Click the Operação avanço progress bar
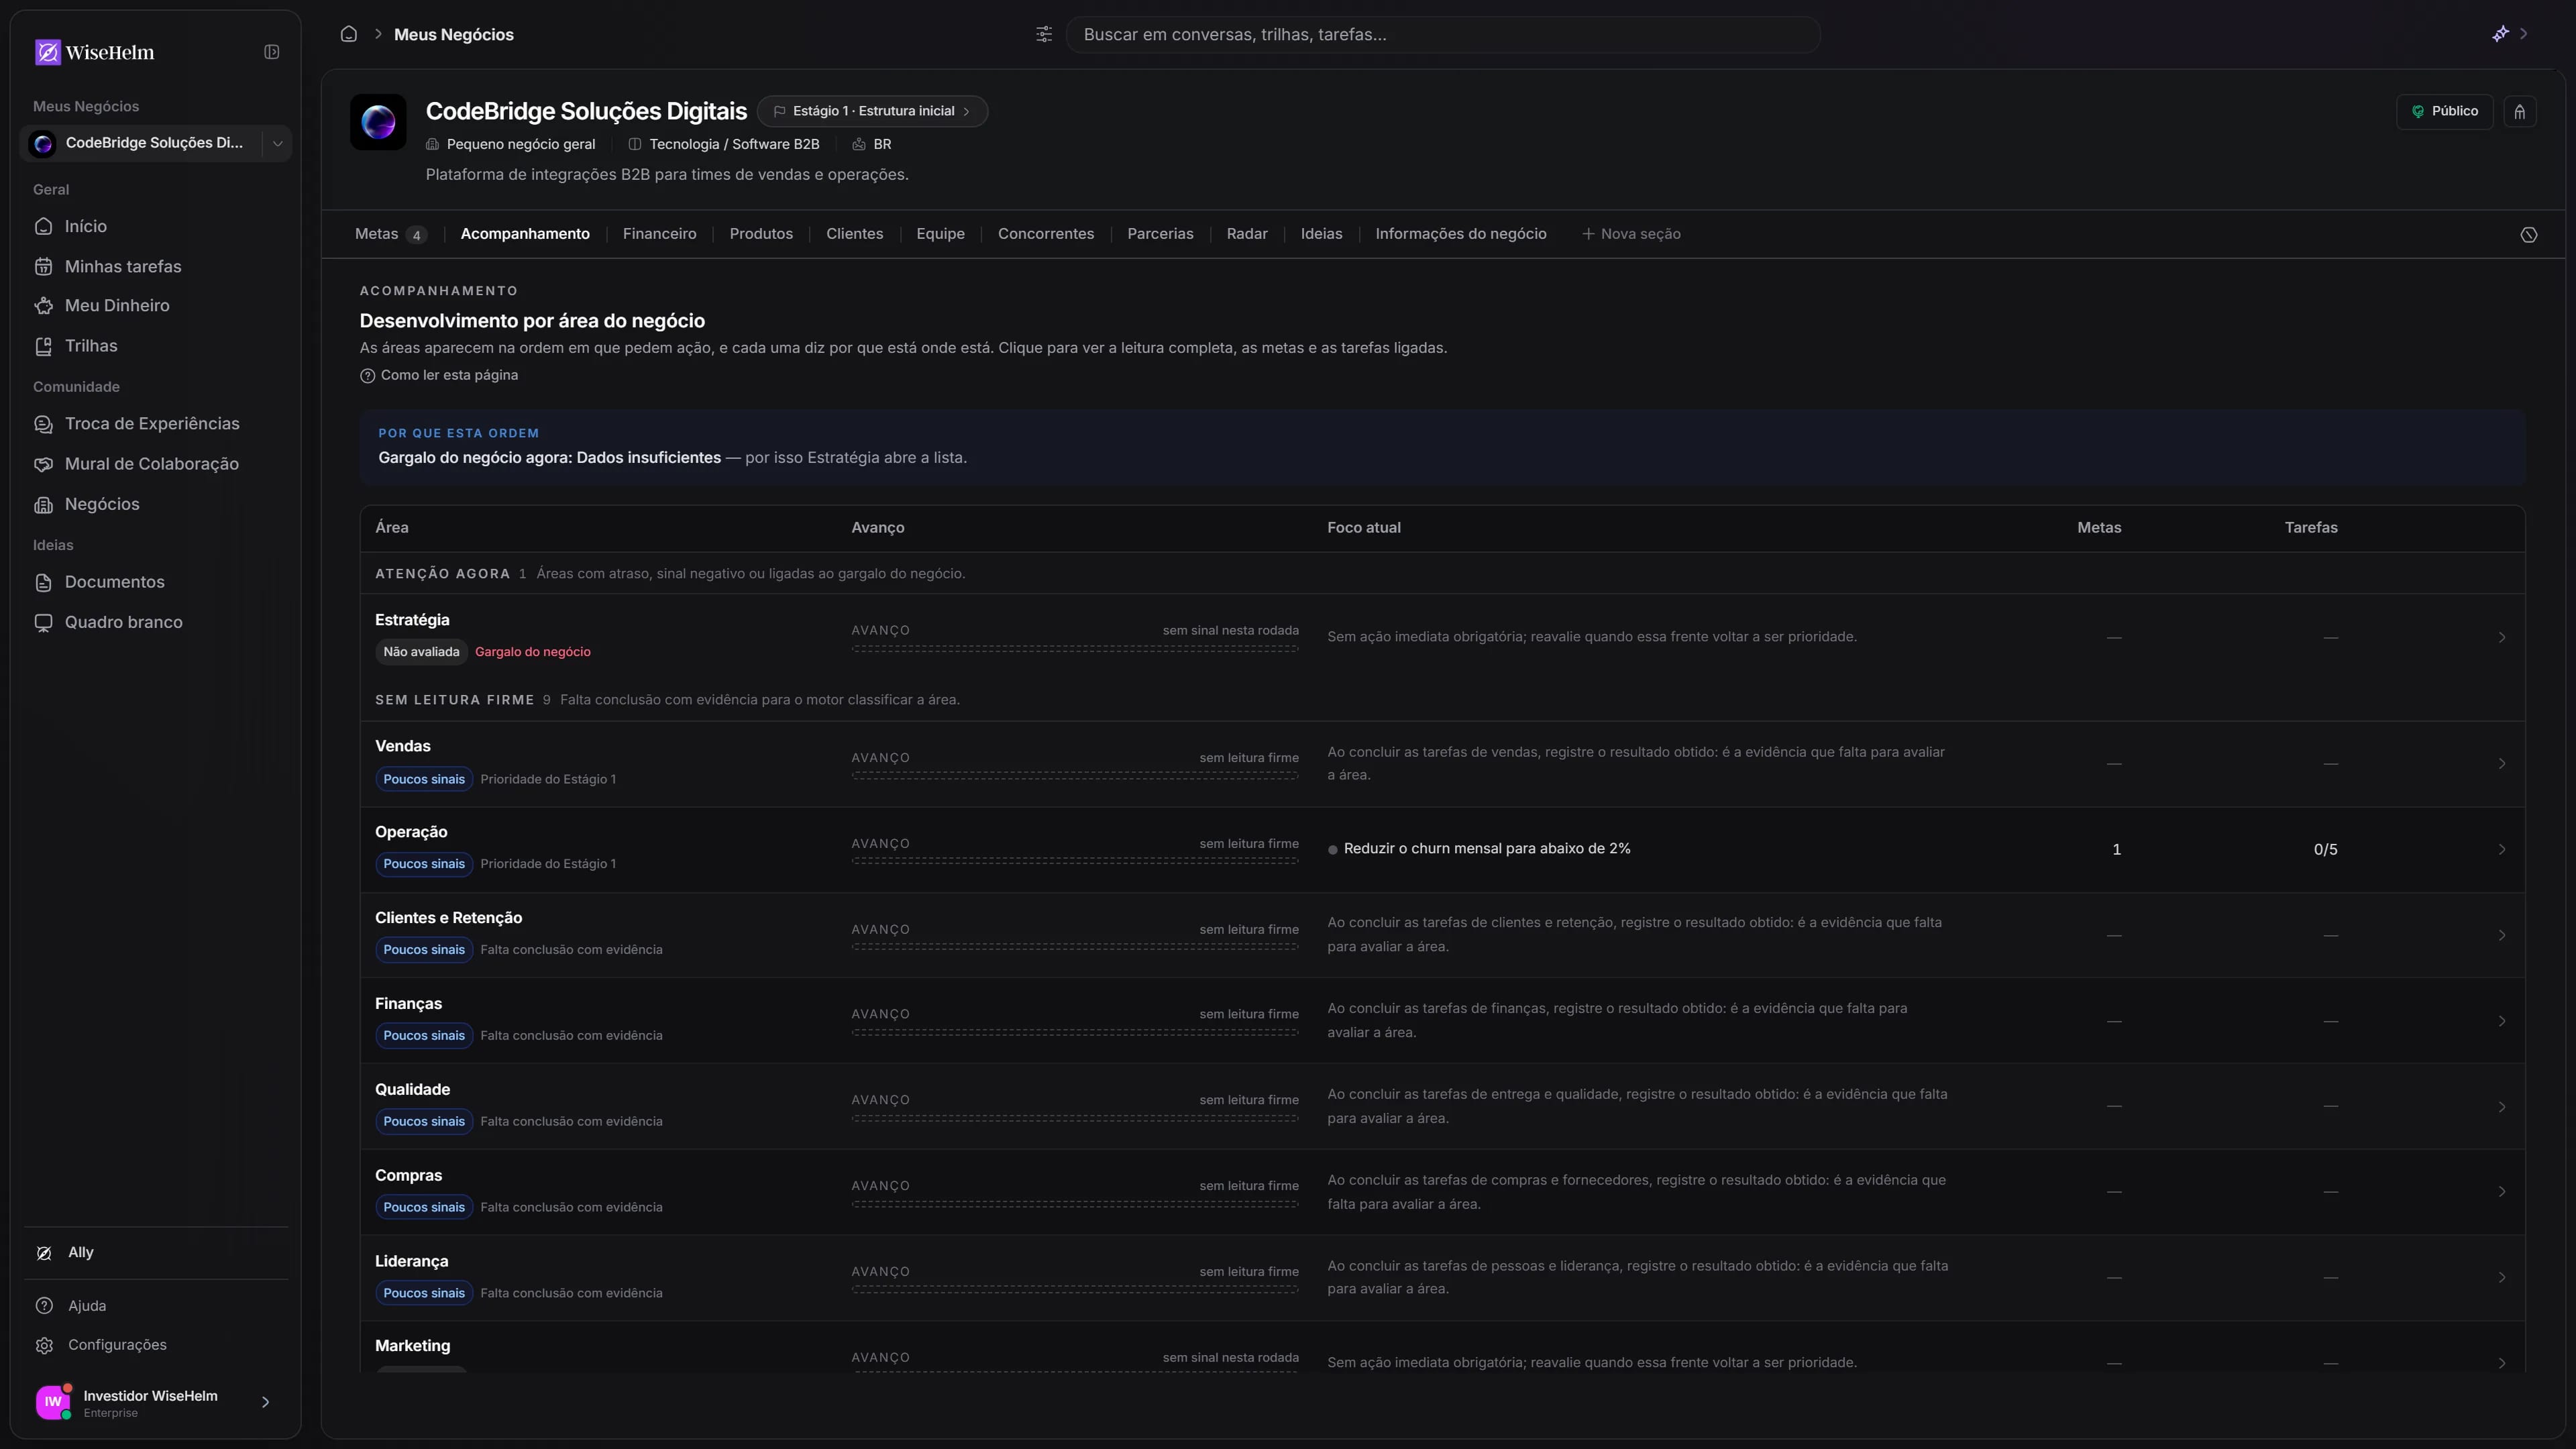The height and width of the screenshot is (1449, 2576). 1075,861
